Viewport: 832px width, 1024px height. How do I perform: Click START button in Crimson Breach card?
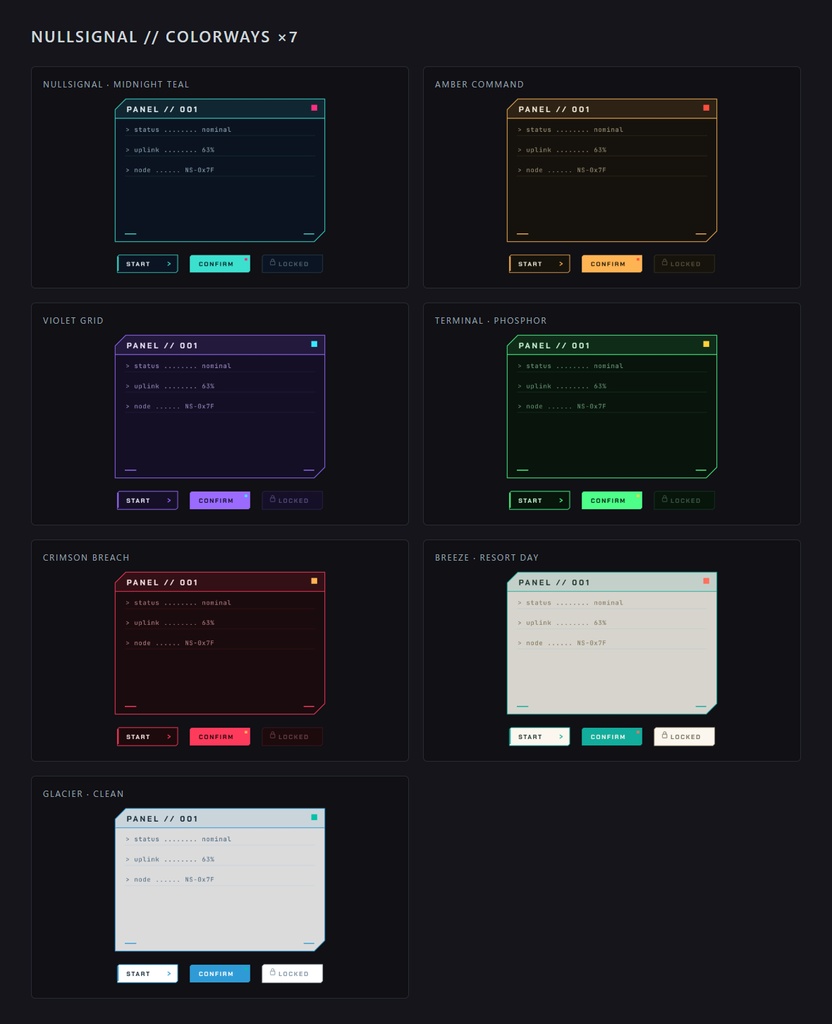click(x=148, y=737)
